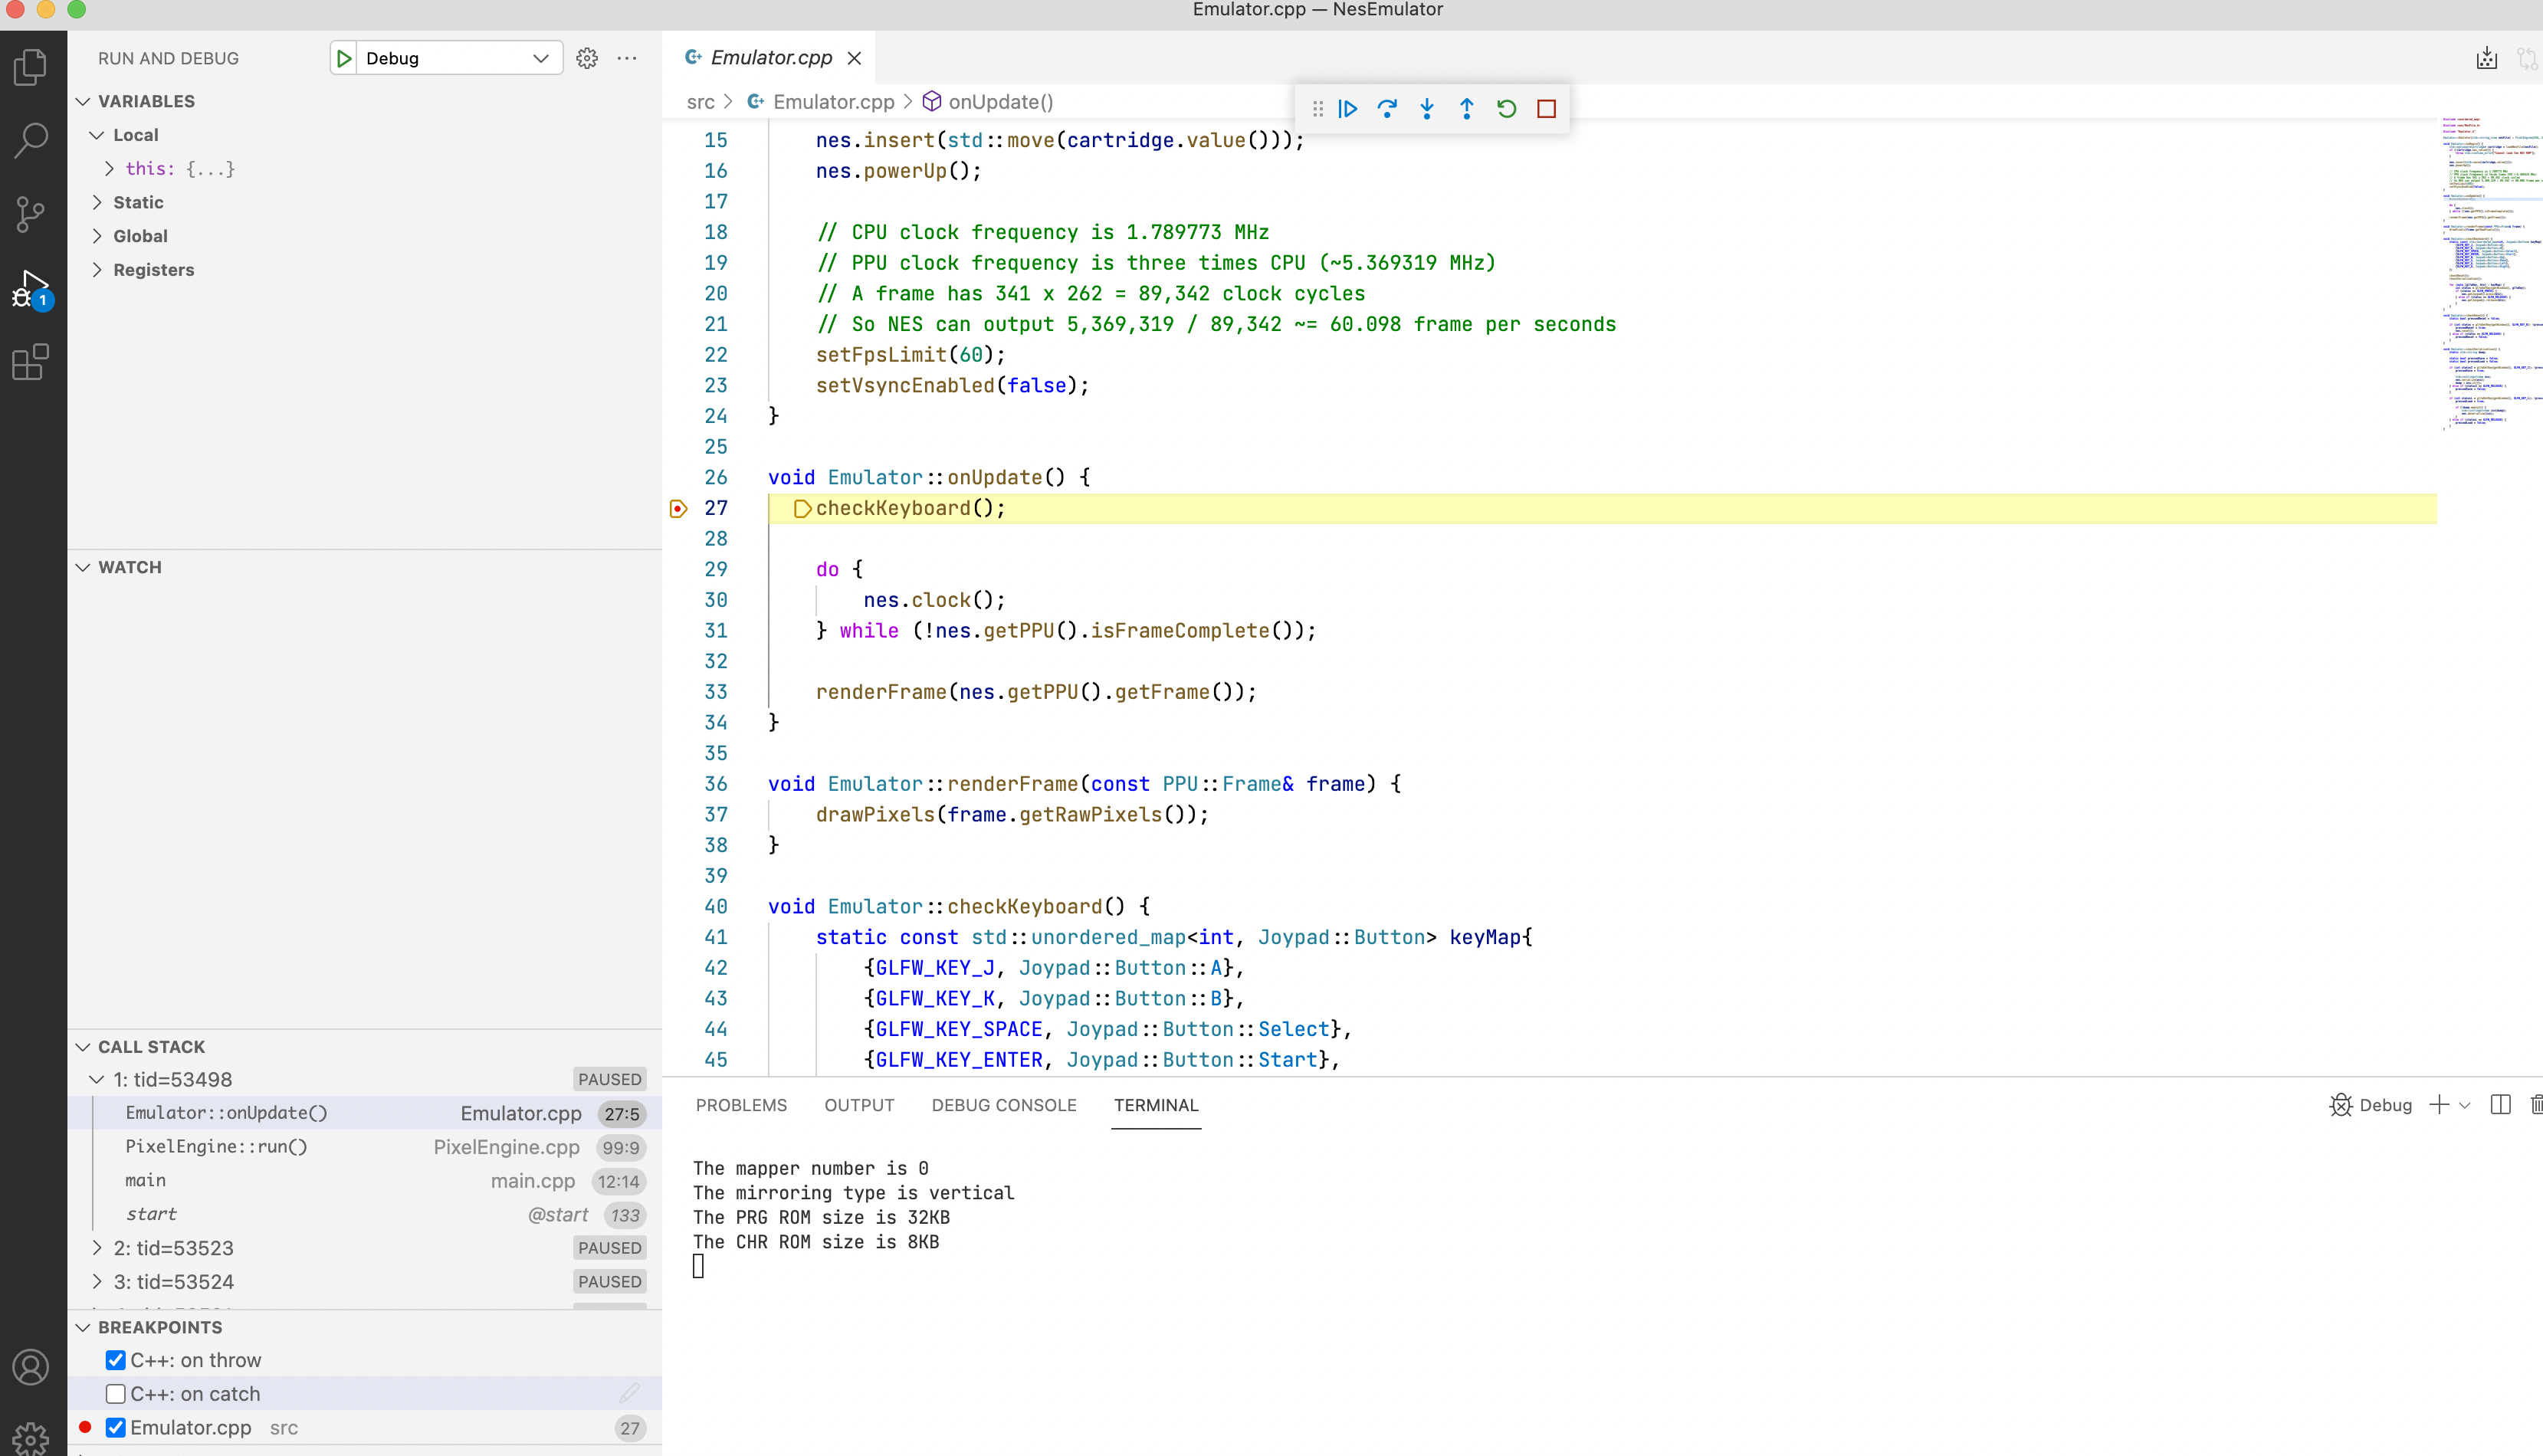Expand thread 2: tid=53523
The image size is (2543, 1456).
tap(97, 1248)
